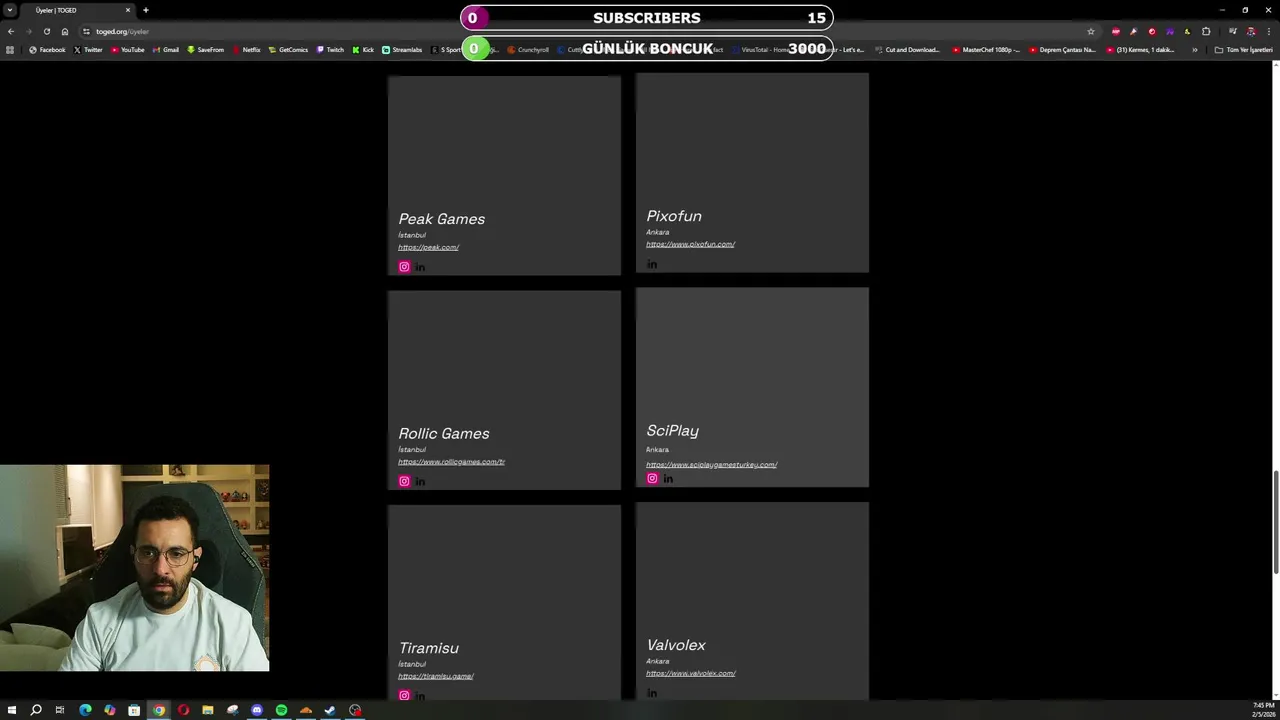Close the Üyeler | TOGED tab
This screenshot has height=720, width=1280.
coord(128,10)
